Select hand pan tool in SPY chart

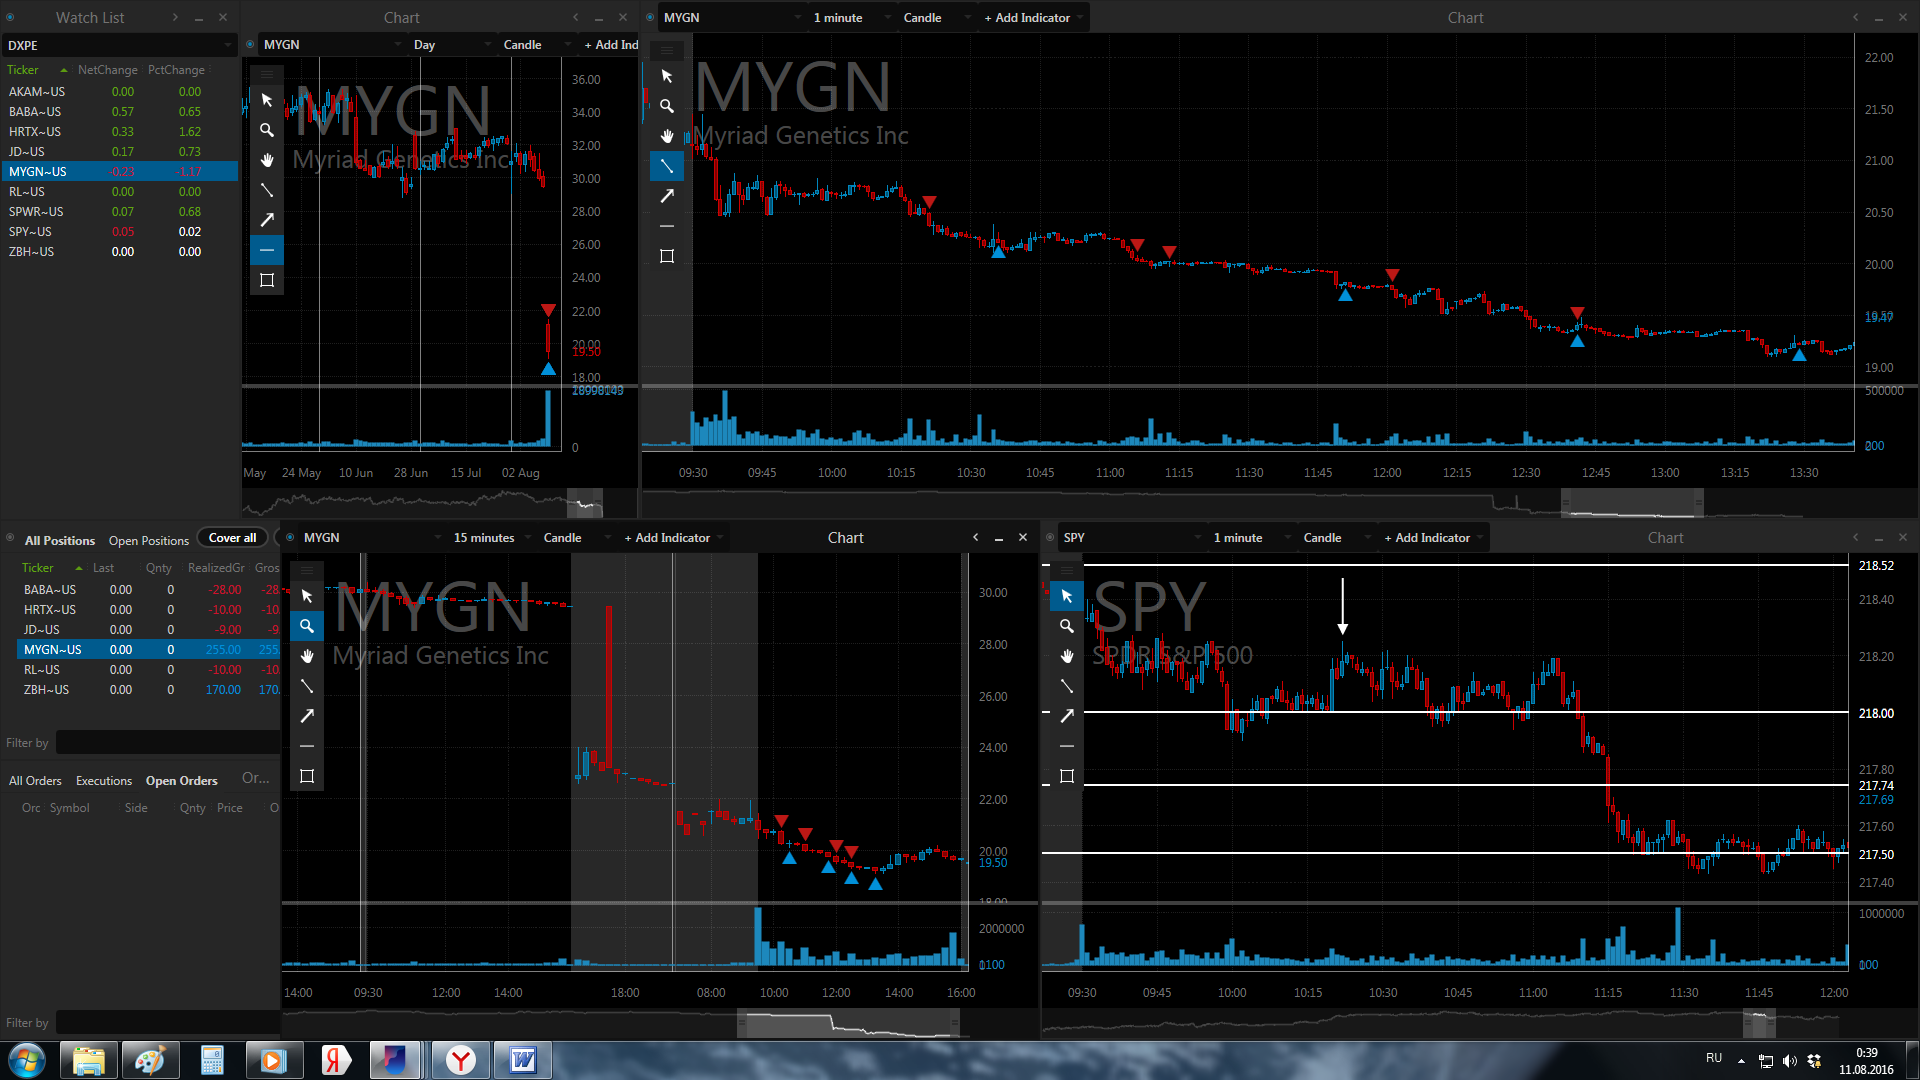click(x=1067, y=656)
